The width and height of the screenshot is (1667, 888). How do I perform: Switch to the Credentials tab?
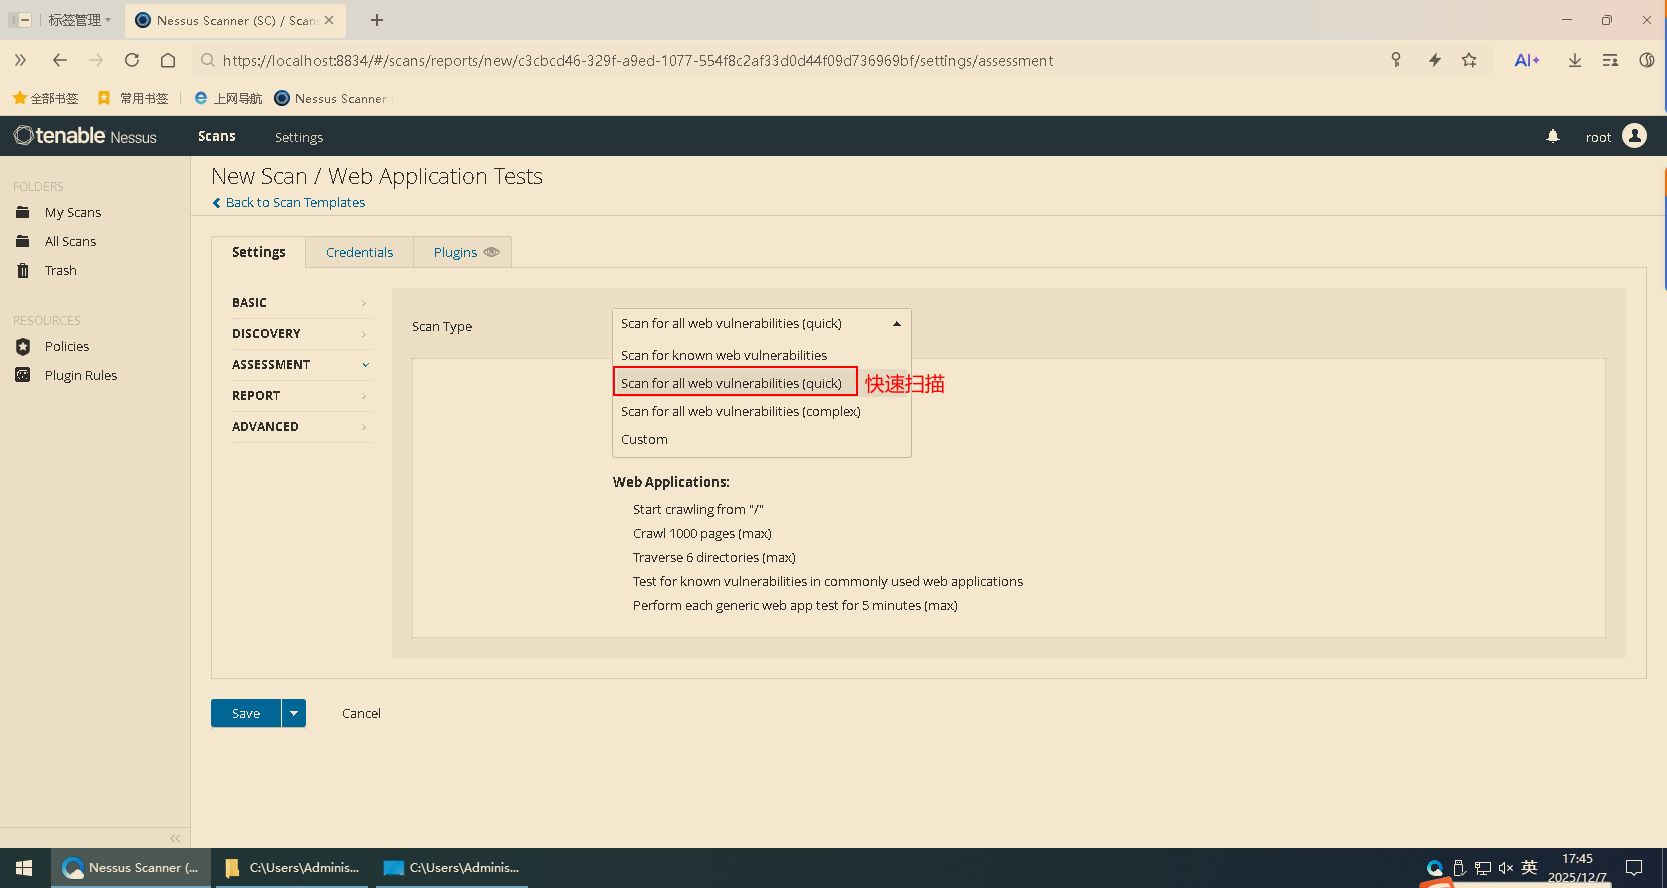pos(359,253)
